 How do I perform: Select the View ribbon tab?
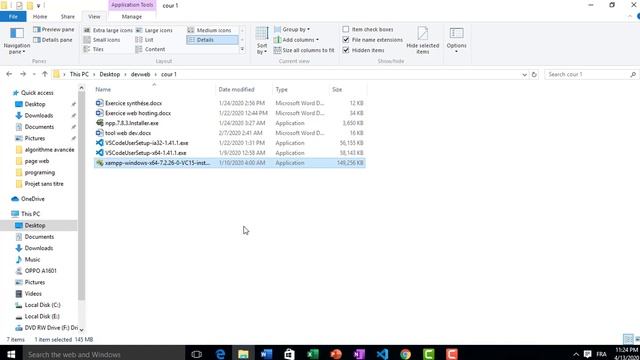click(x=94, y=16)
